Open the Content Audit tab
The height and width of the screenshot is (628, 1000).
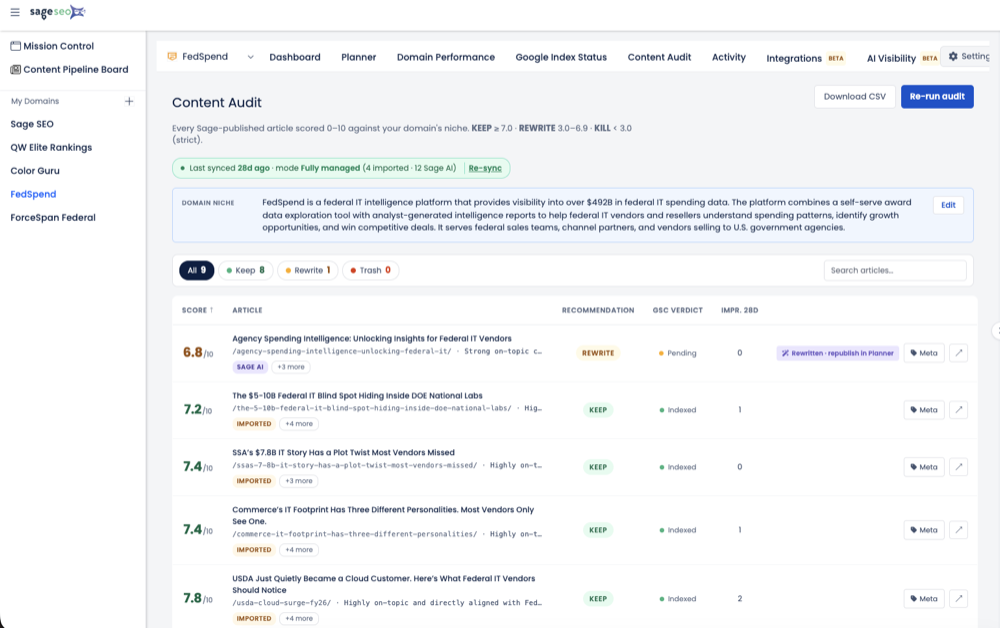[659, 57]
